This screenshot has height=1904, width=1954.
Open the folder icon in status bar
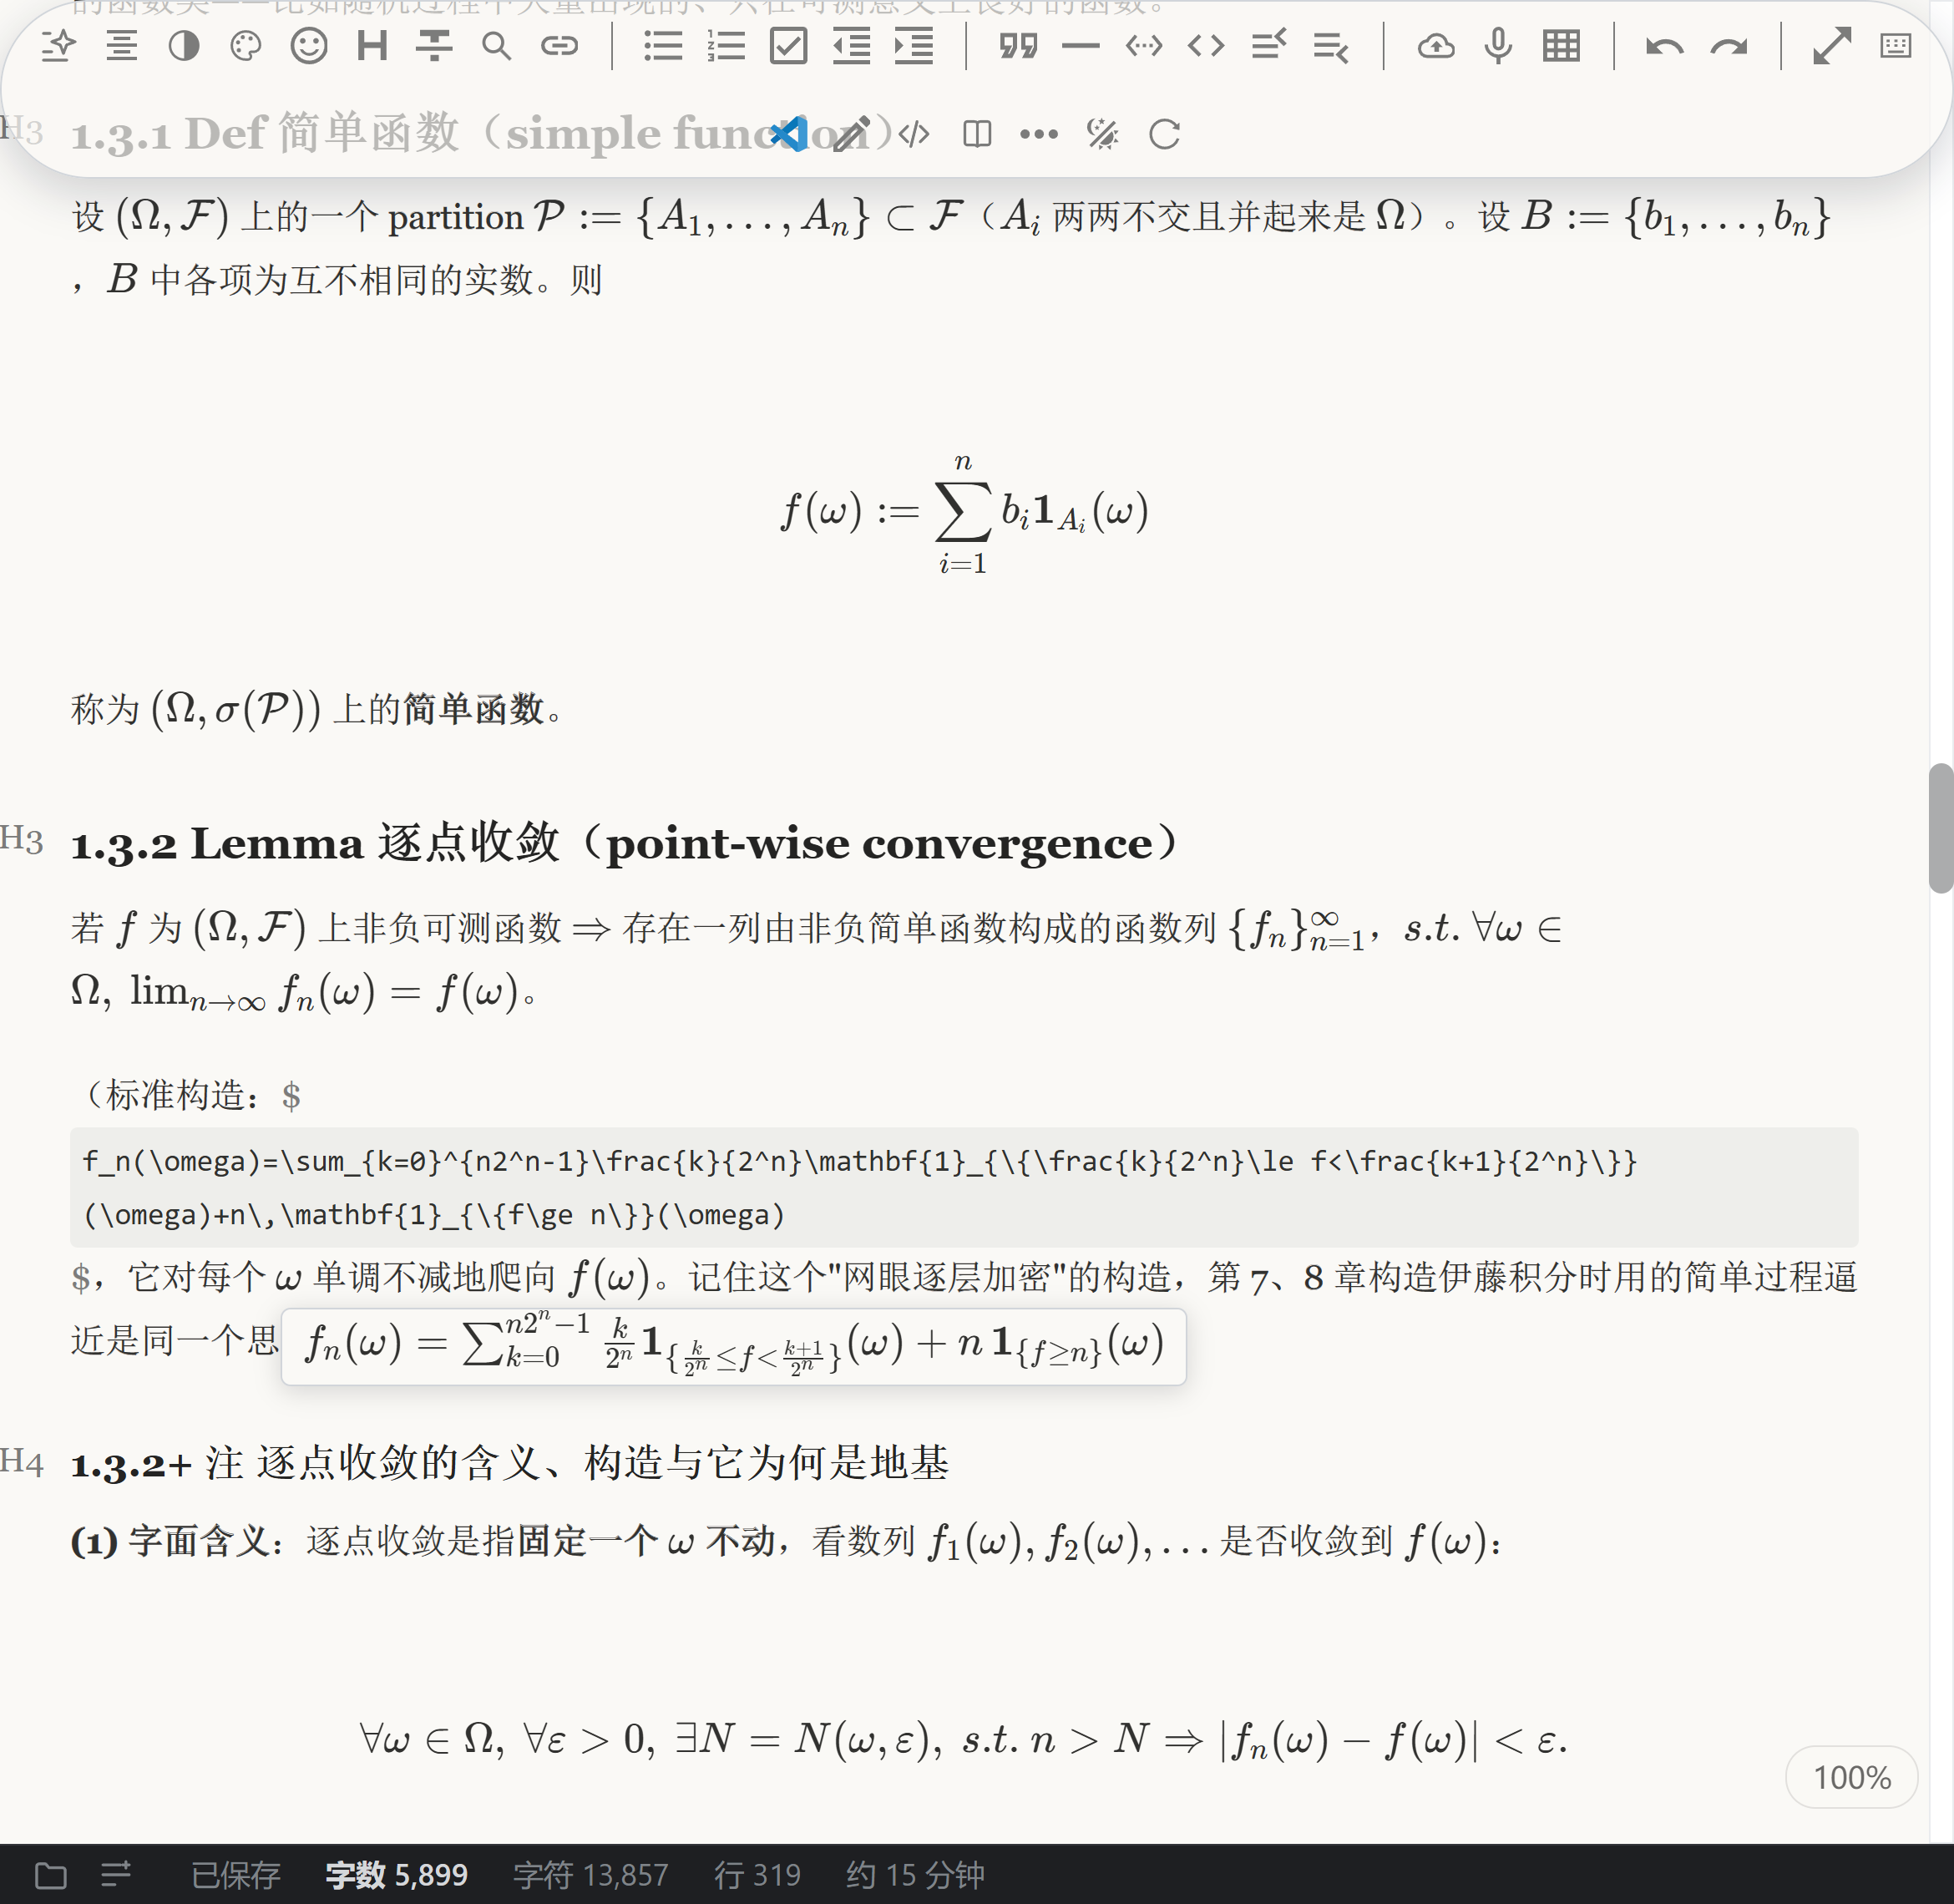click(x=51, y=1875)
